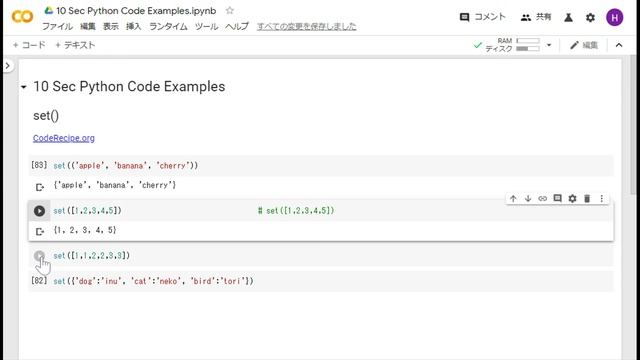Open the 編集 menu in menu bar
Image resolution: width=640 pixels, height=360 pixels.
click(x=87, y=27)
